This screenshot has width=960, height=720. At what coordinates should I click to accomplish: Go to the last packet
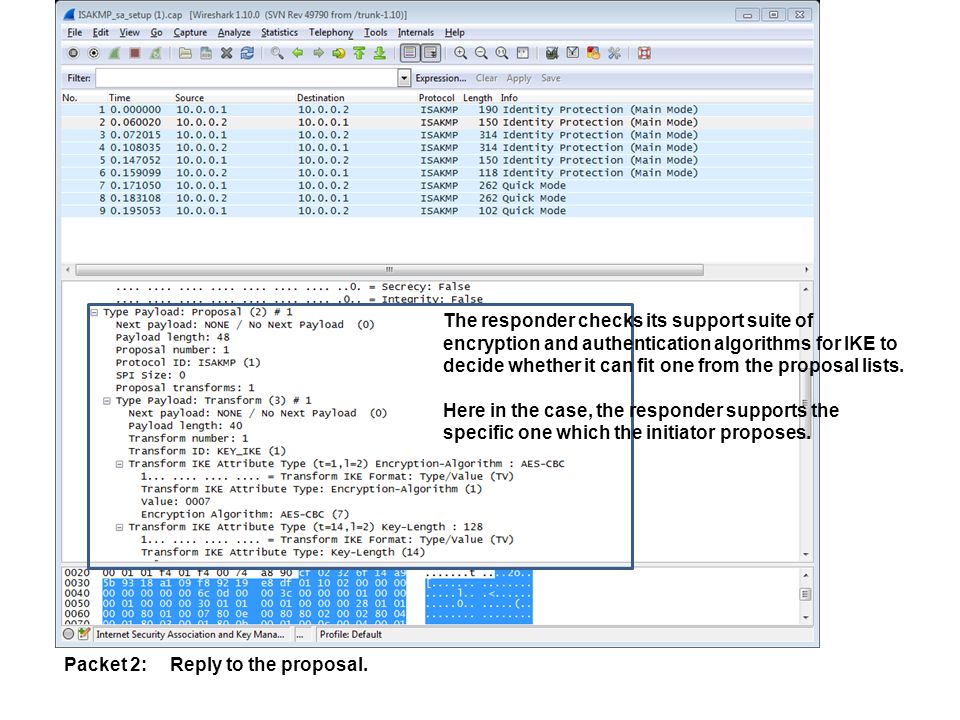point(380,53)
